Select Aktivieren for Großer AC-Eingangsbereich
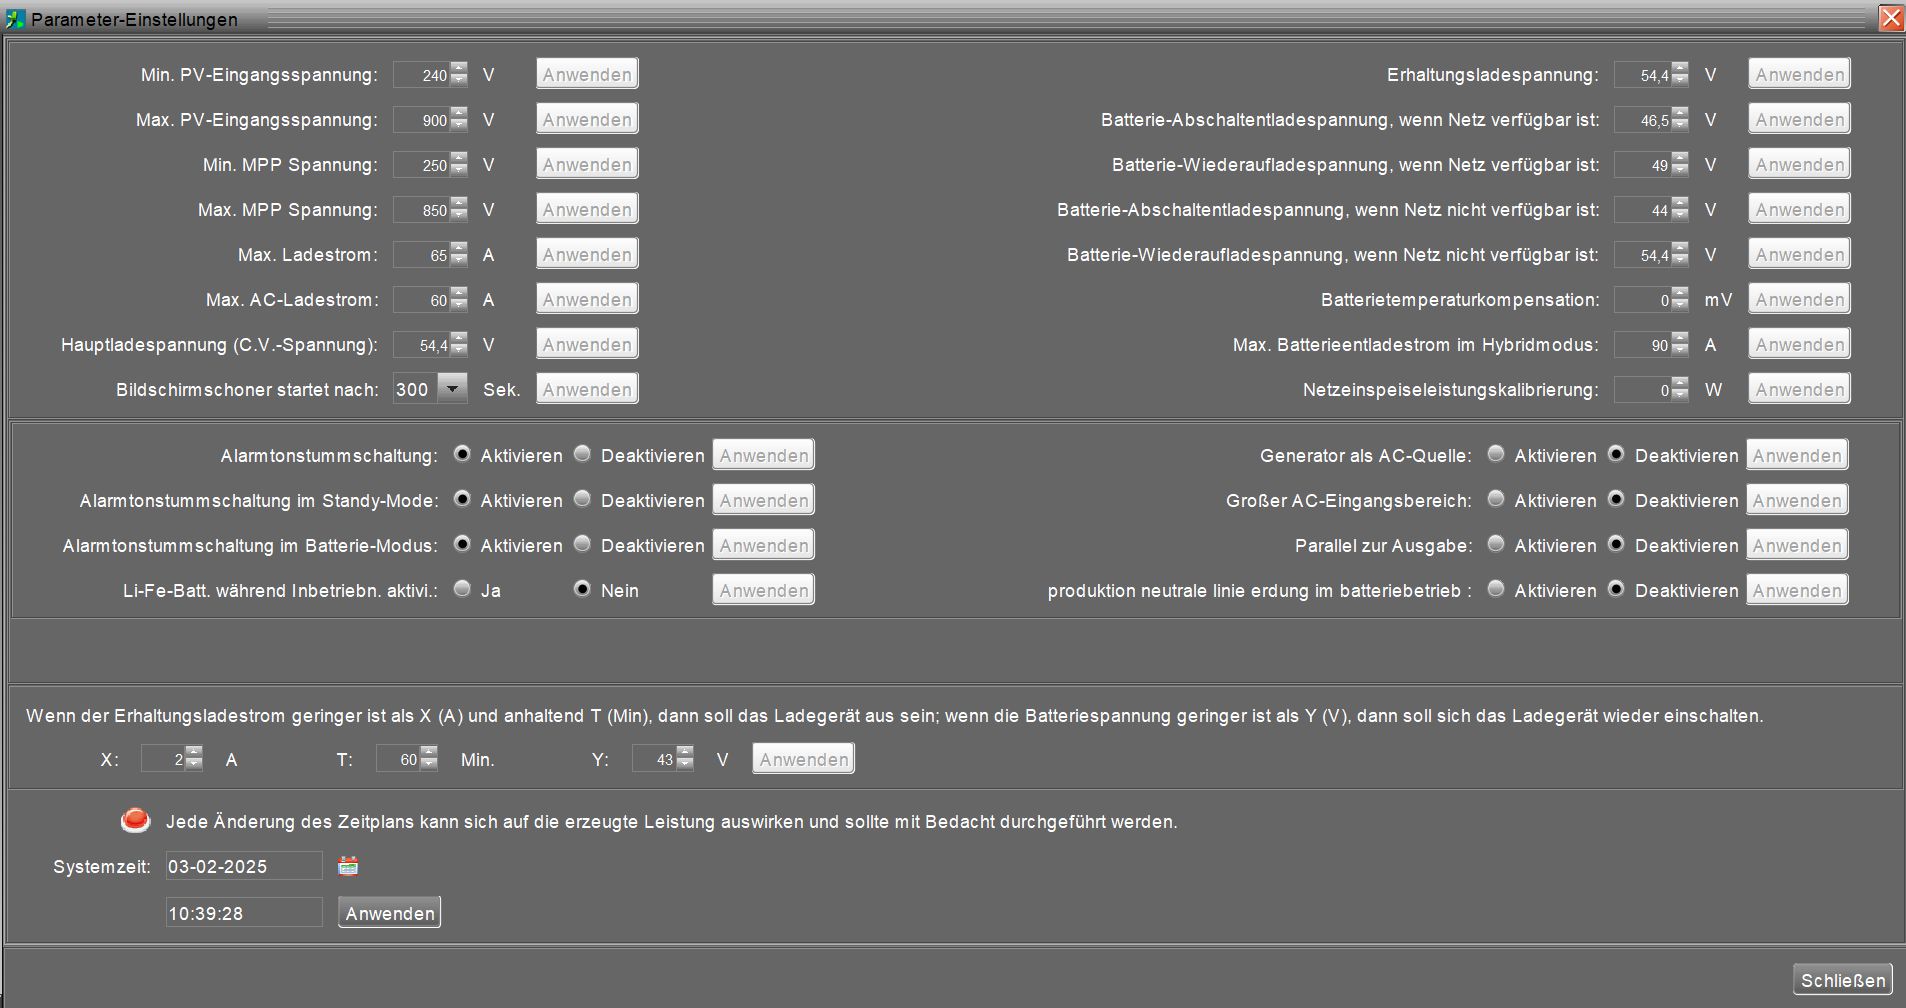This screenshot has height=1008, width=1906. [x=1496, y=499]
